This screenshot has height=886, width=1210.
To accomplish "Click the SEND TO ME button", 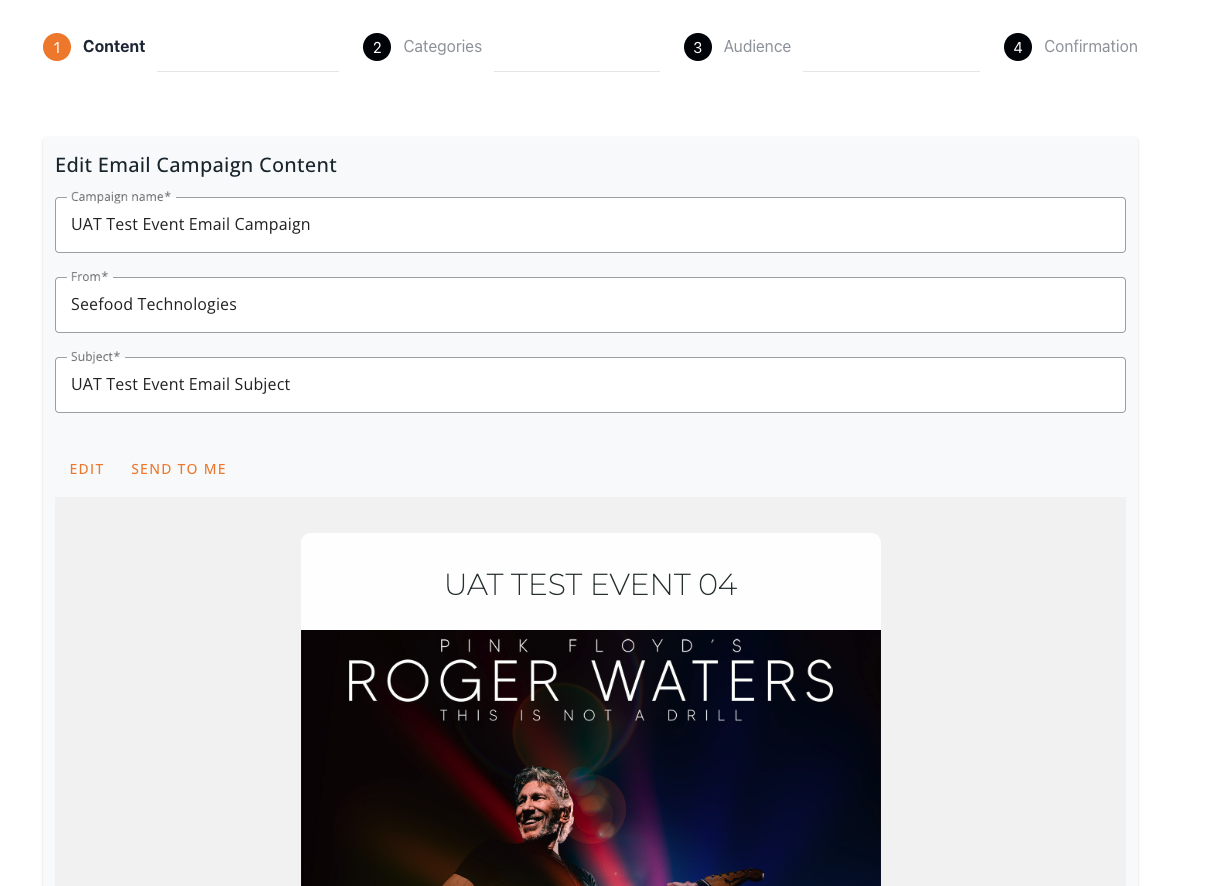I will click(179, 469).
